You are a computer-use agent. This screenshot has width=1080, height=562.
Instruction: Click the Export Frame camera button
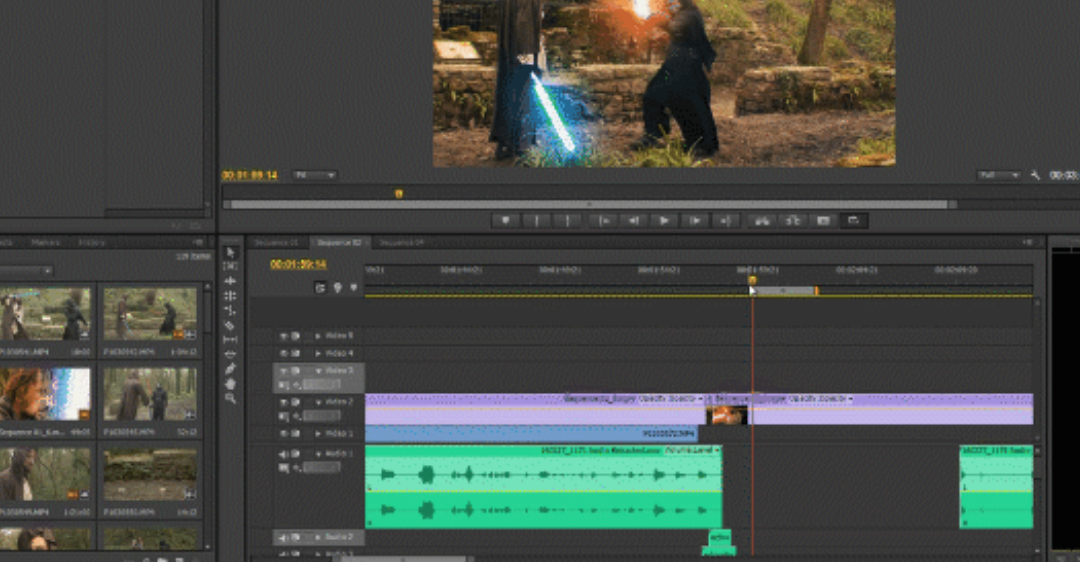[x=823, y=220]
